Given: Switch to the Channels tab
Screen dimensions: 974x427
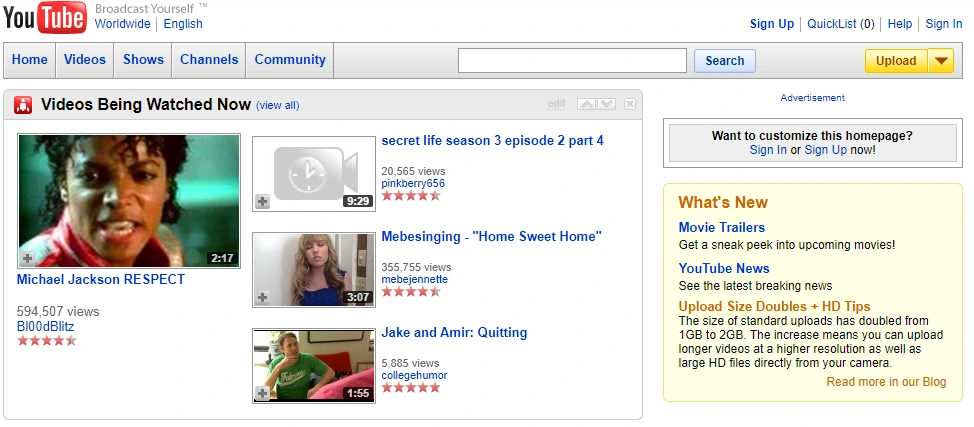Looking at the screenshot, I should click(x=209, y=60).
